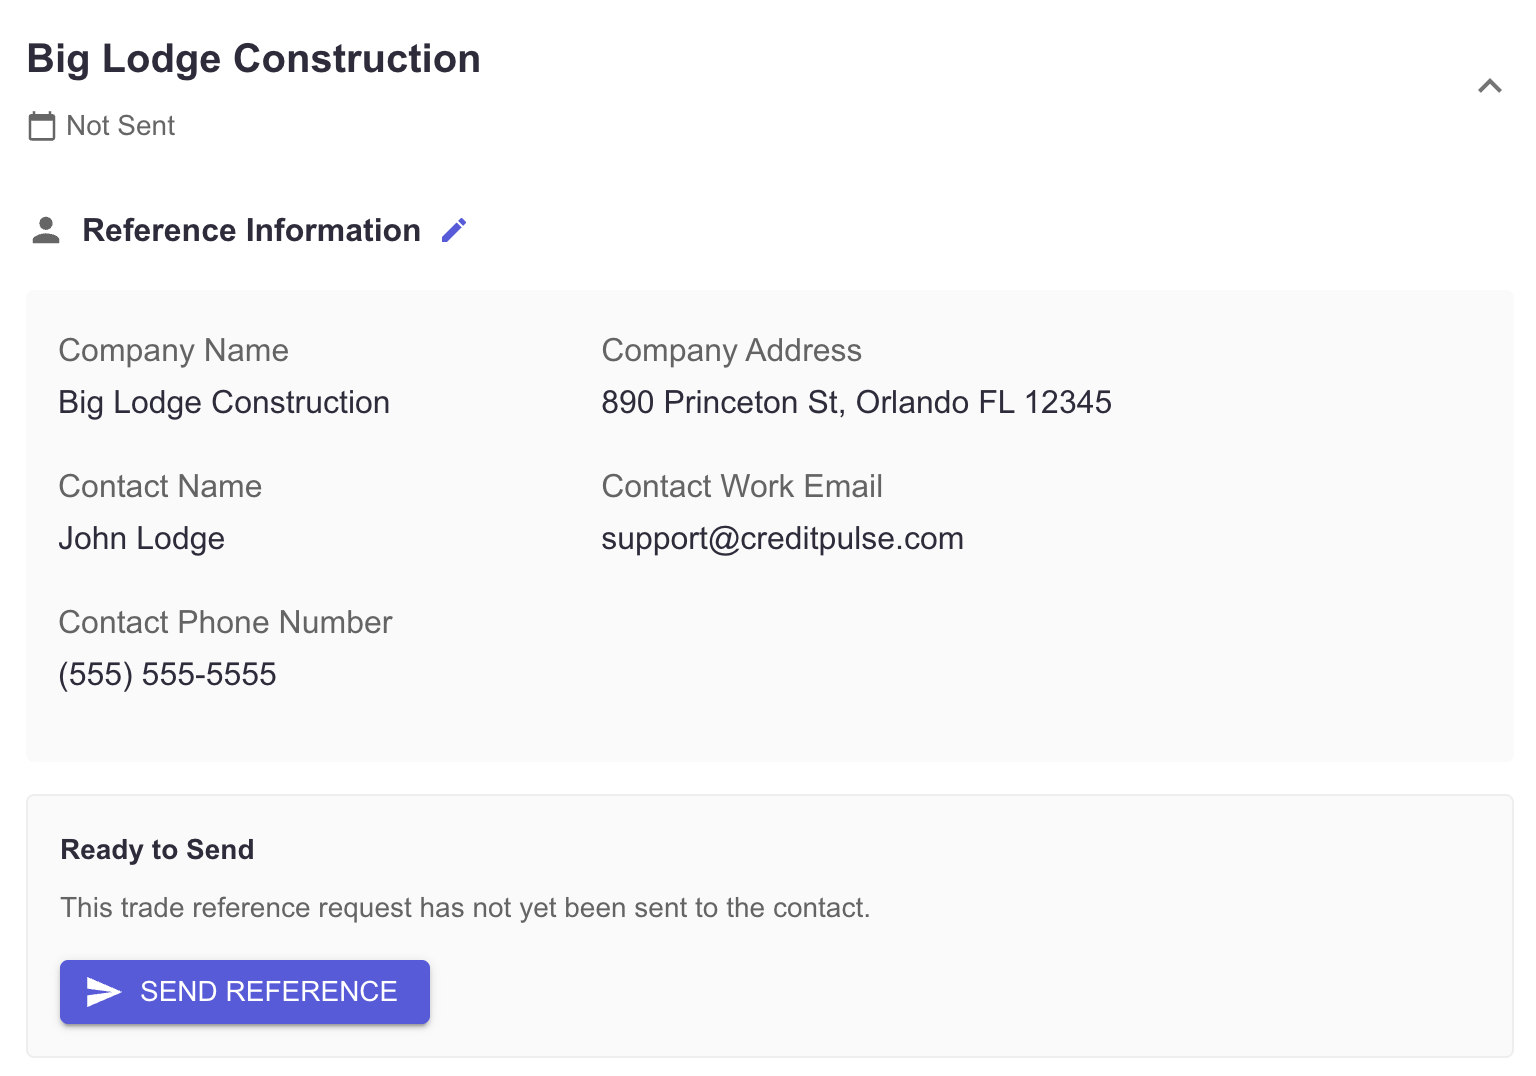
Task: Click the paper plane send icon
Action: (104, 992)
